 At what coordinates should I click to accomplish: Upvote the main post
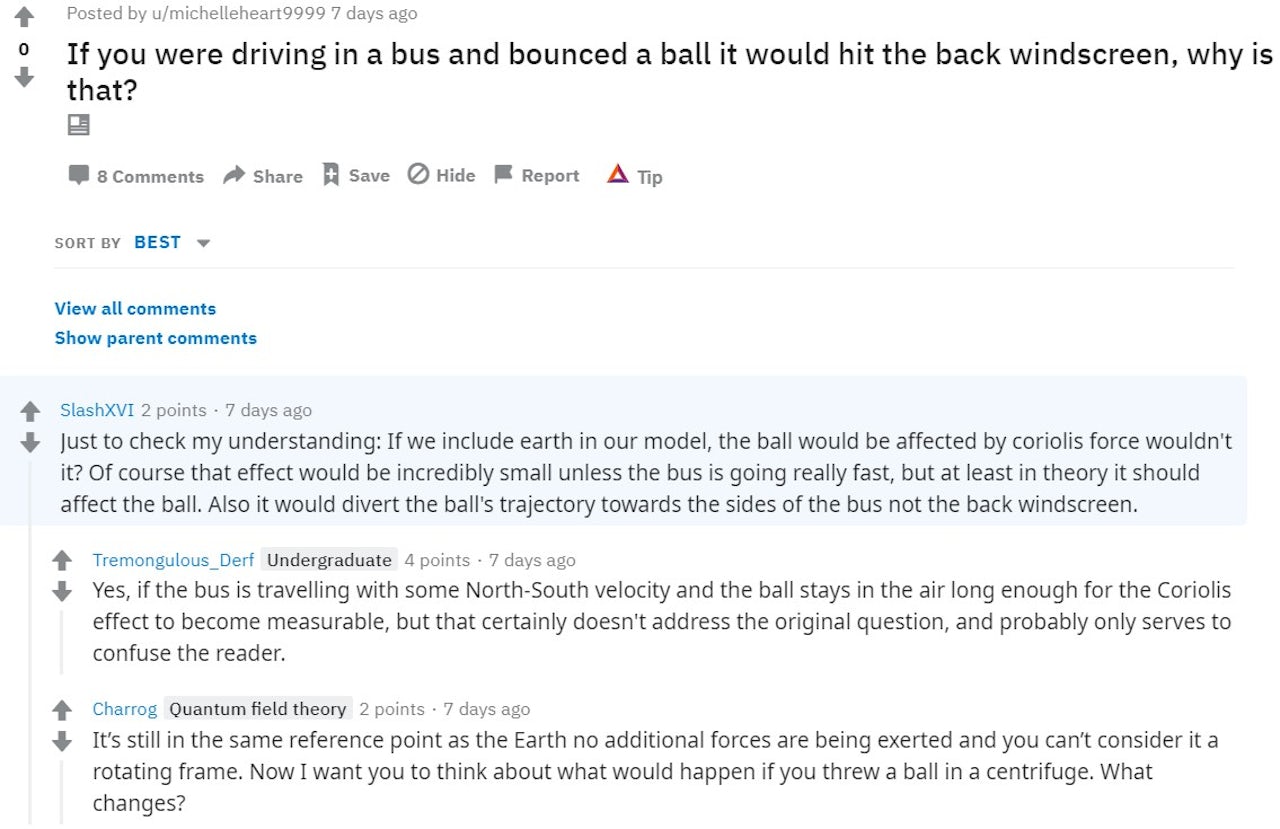24,17
